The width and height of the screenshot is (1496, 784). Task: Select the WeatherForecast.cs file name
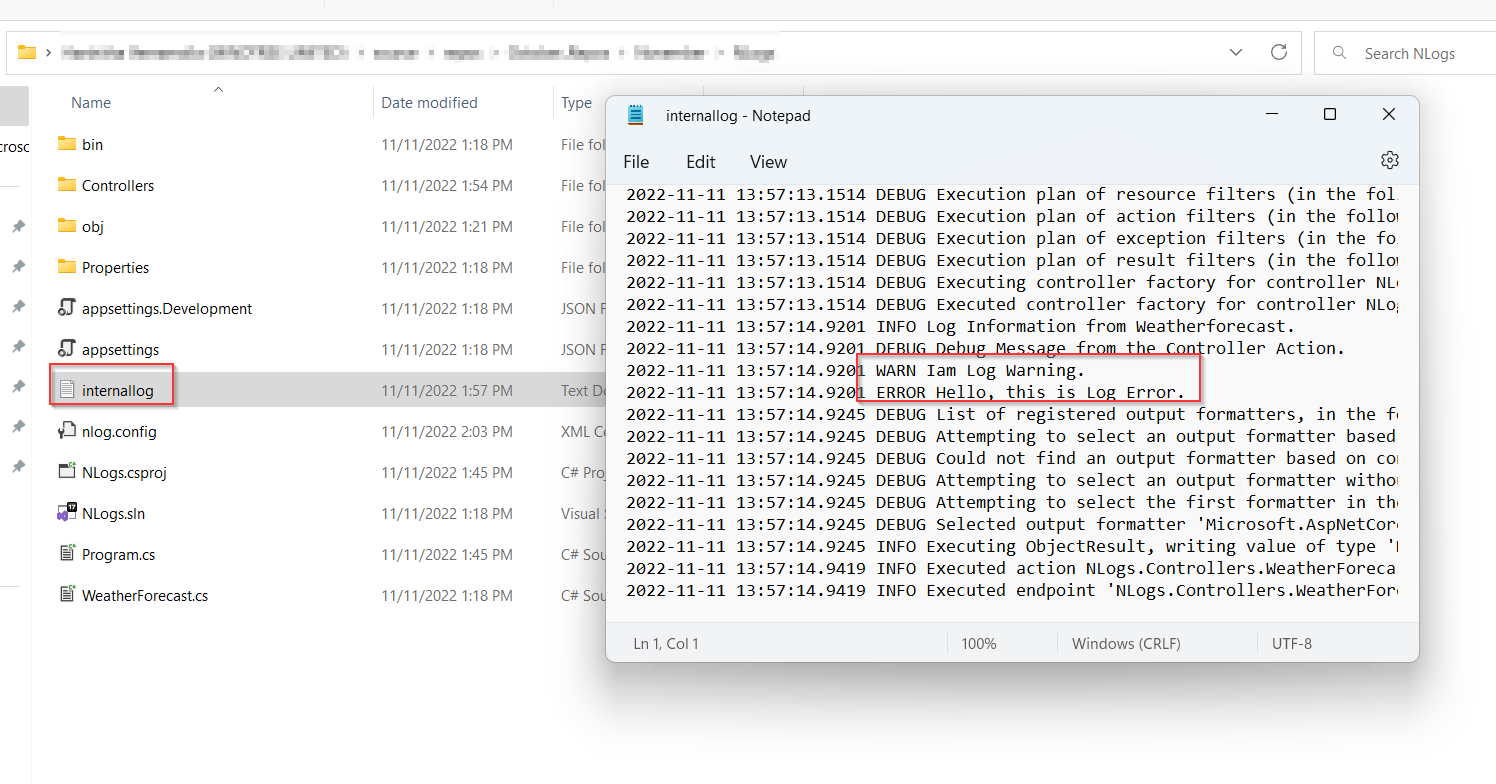[145, 596]
